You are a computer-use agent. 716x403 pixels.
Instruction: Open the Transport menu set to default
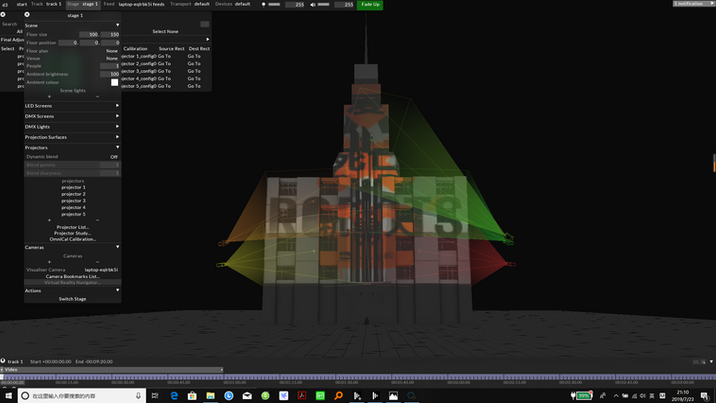190,4
